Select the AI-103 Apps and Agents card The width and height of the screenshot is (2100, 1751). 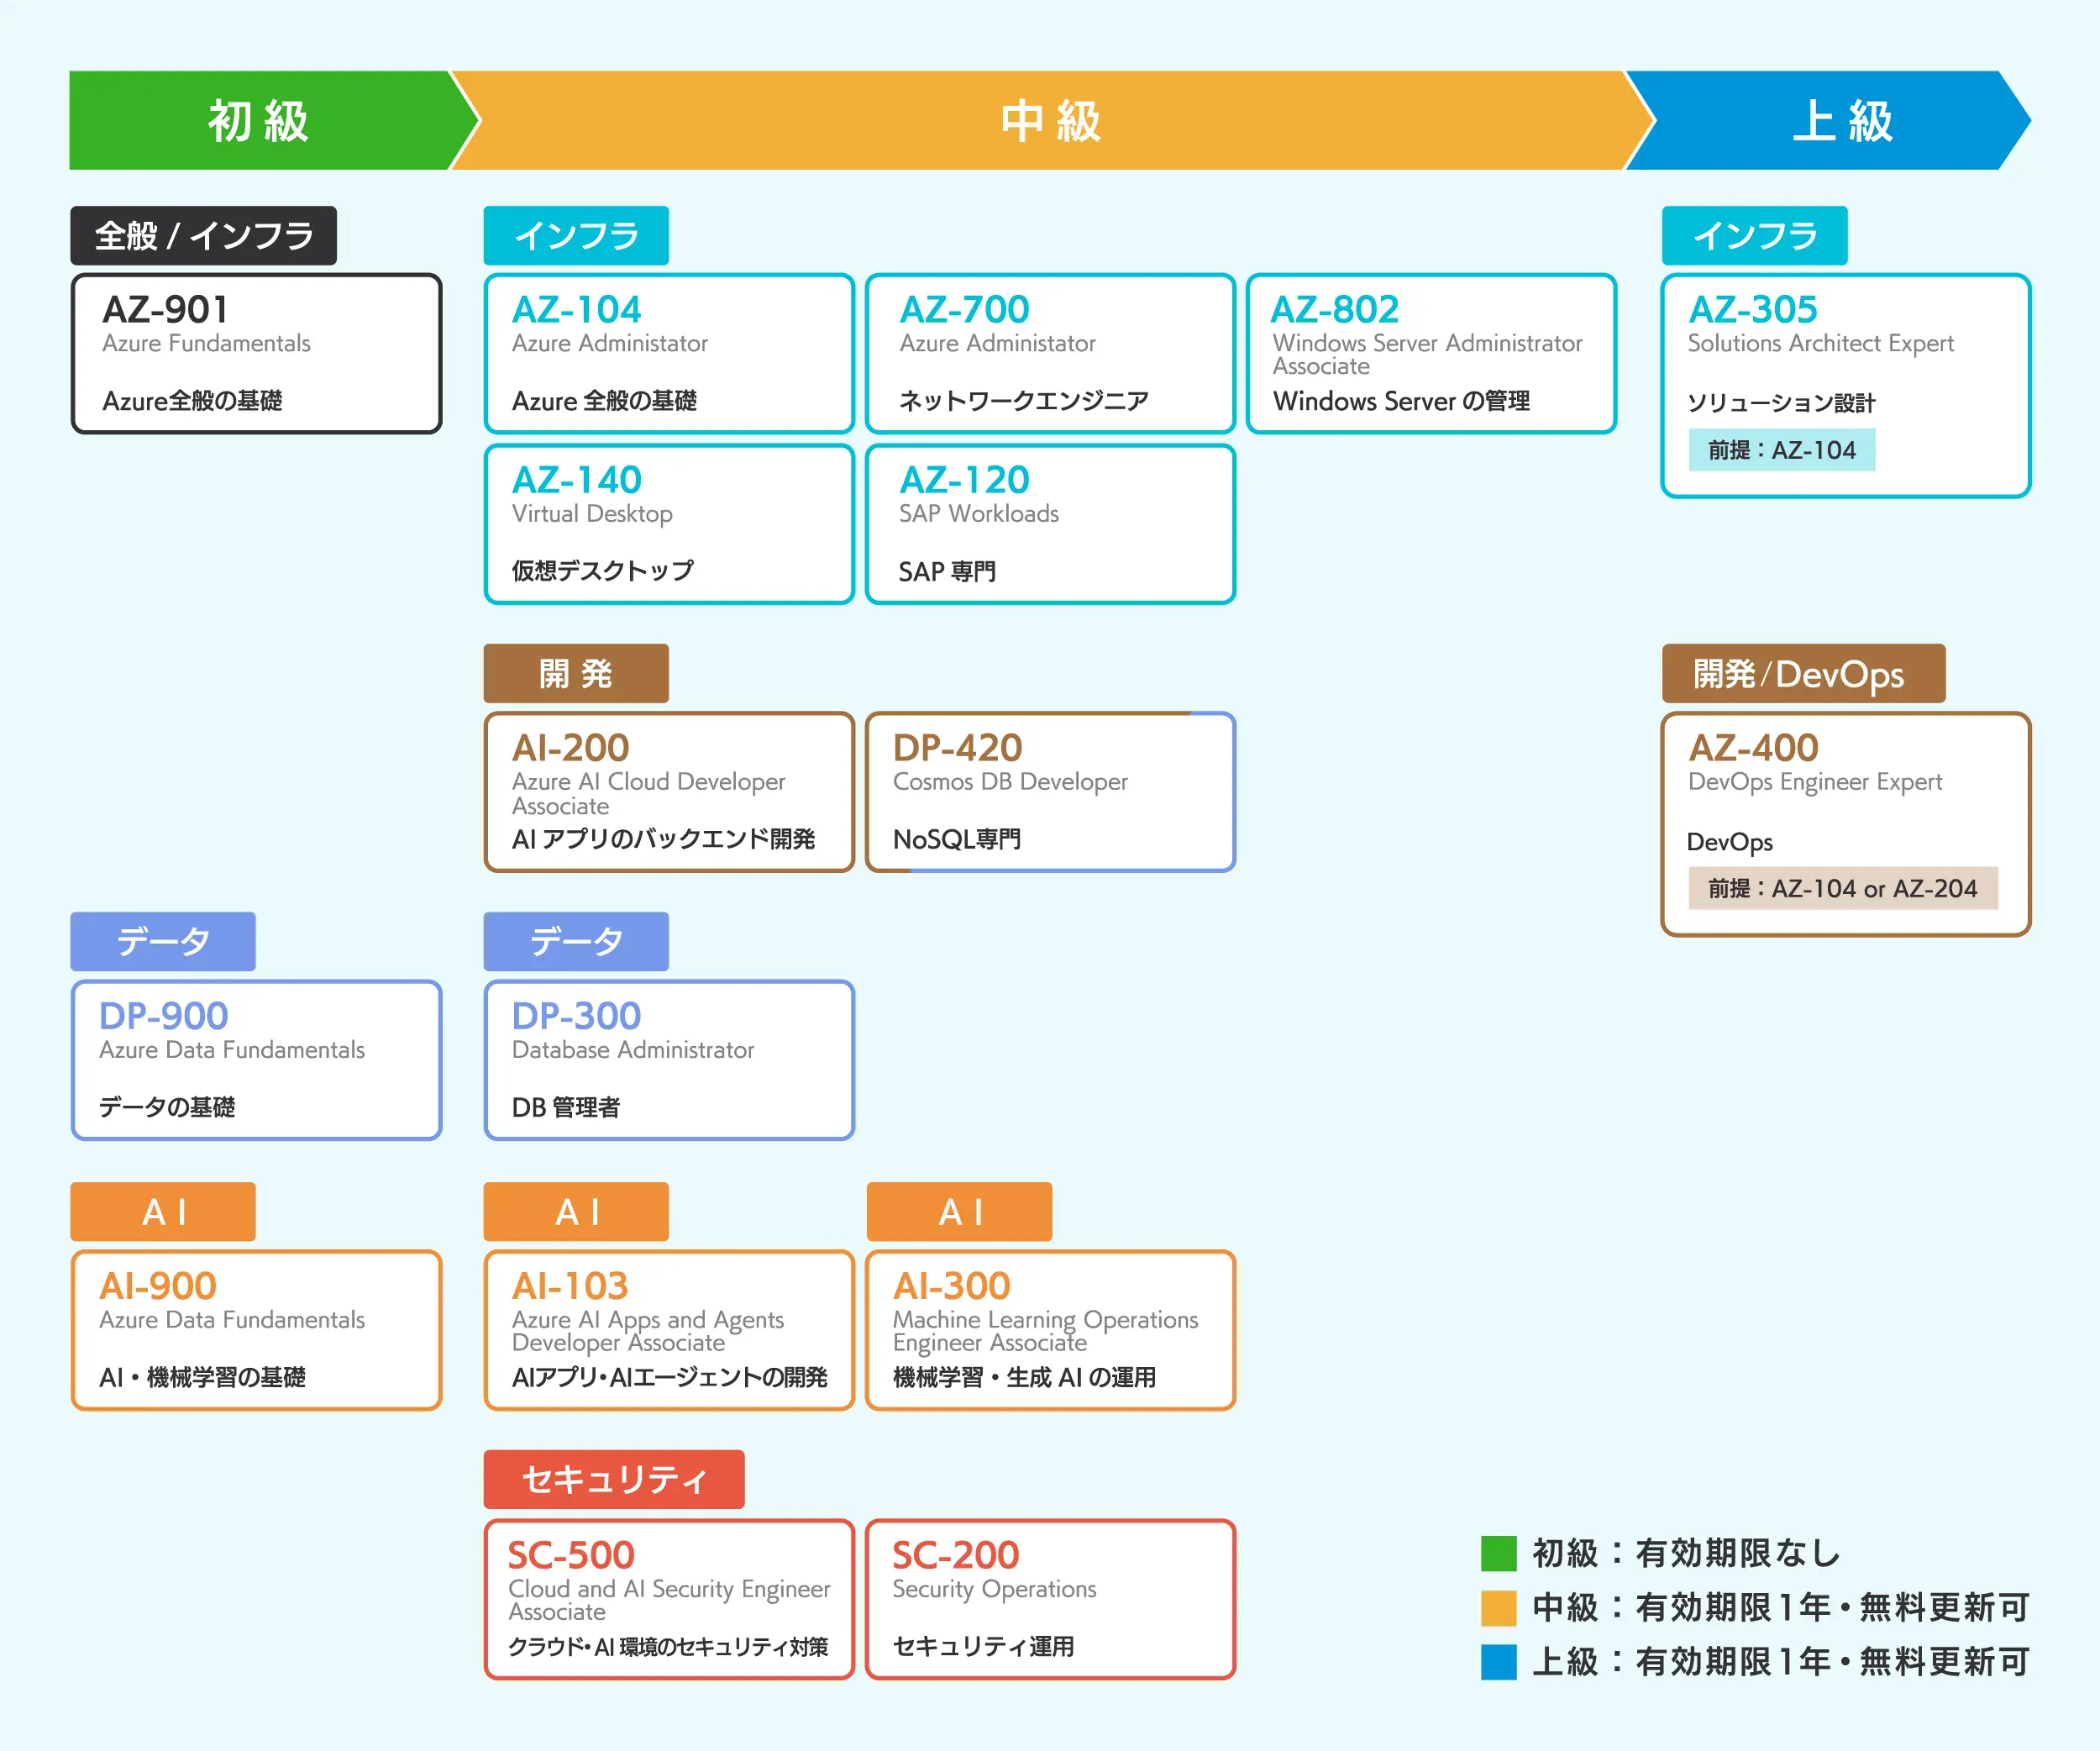point(669,1330)
